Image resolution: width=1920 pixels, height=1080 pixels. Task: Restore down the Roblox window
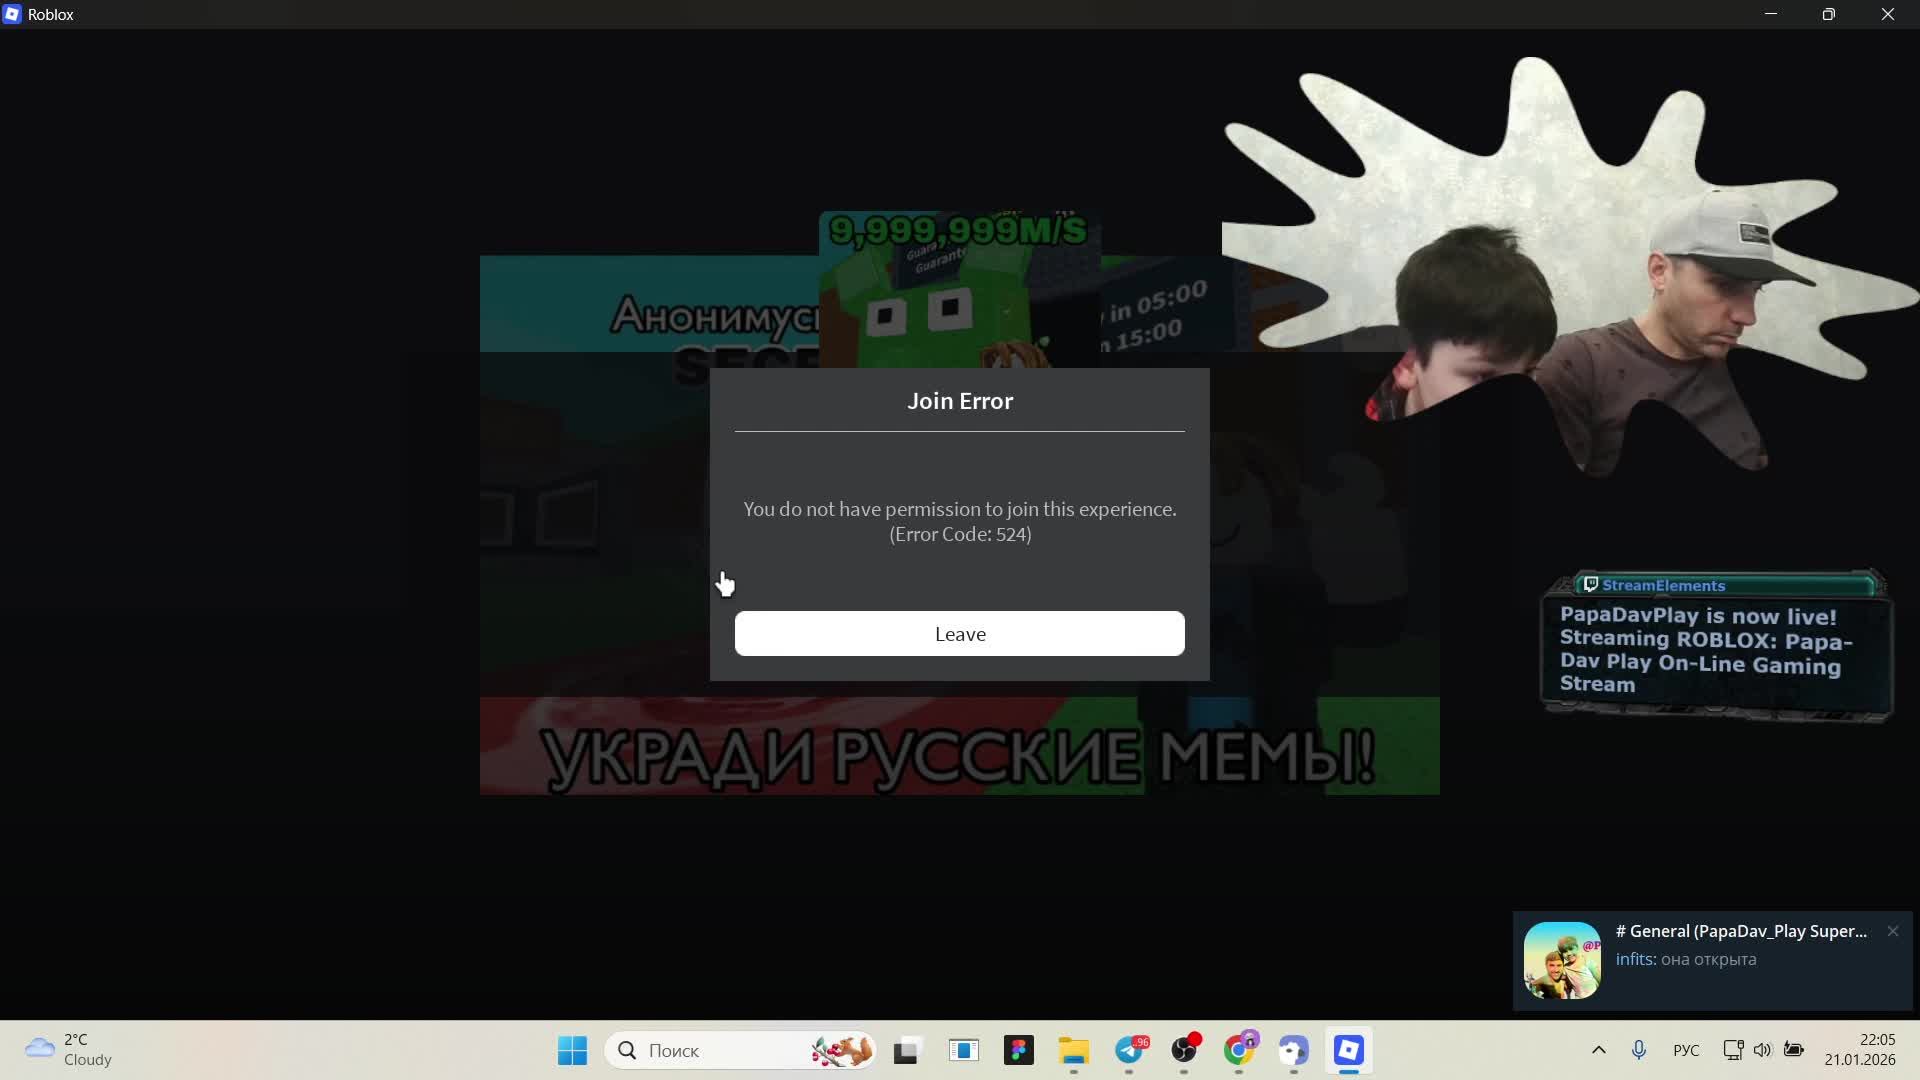tap(1828, 14)
